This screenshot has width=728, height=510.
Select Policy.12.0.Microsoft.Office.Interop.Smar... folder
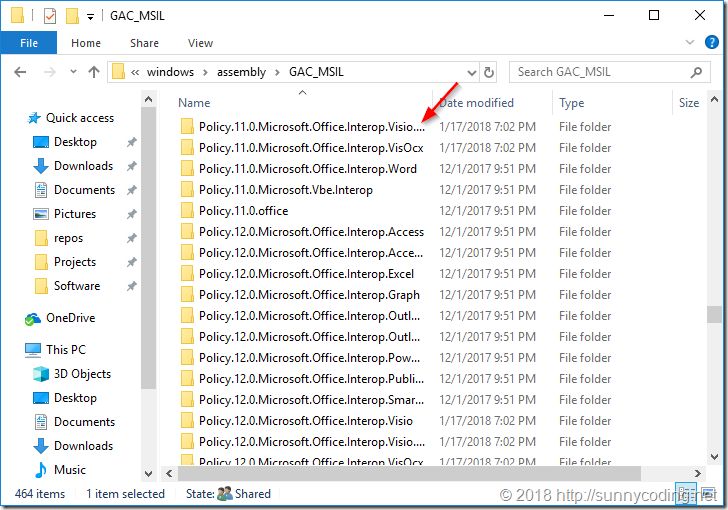312,400
